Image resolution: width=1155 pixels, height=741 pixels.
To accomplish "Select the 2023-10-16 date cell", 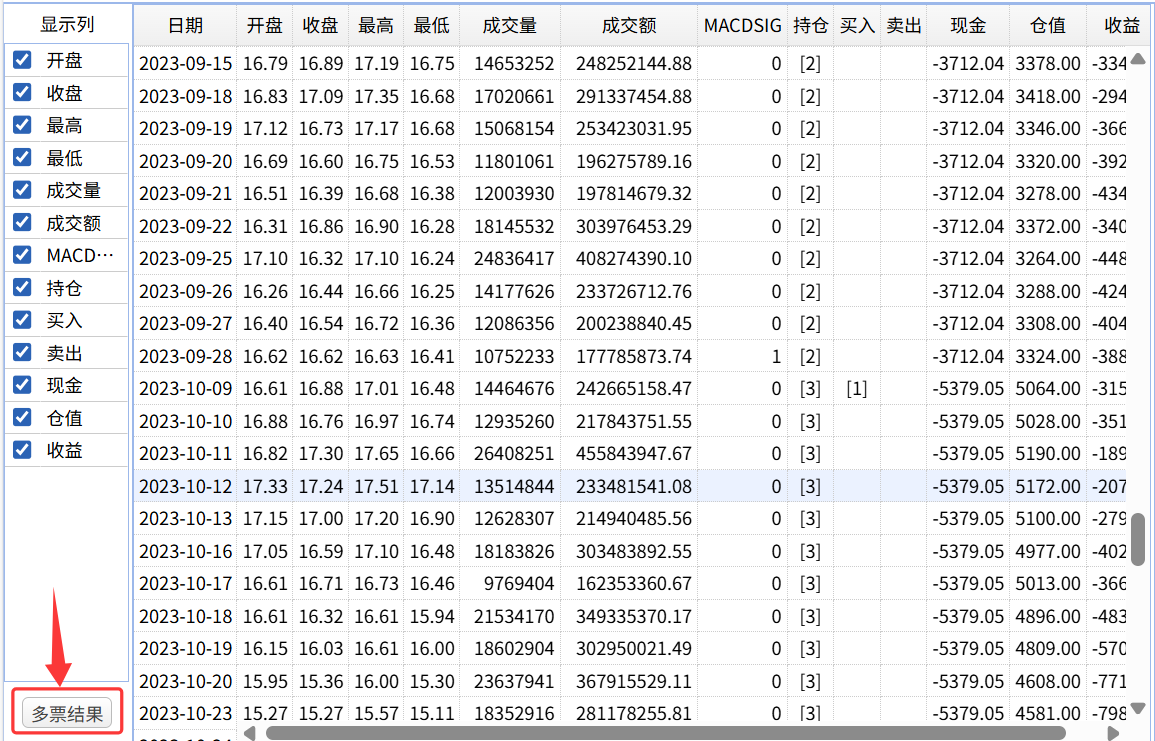I will [x=185, y=551].
